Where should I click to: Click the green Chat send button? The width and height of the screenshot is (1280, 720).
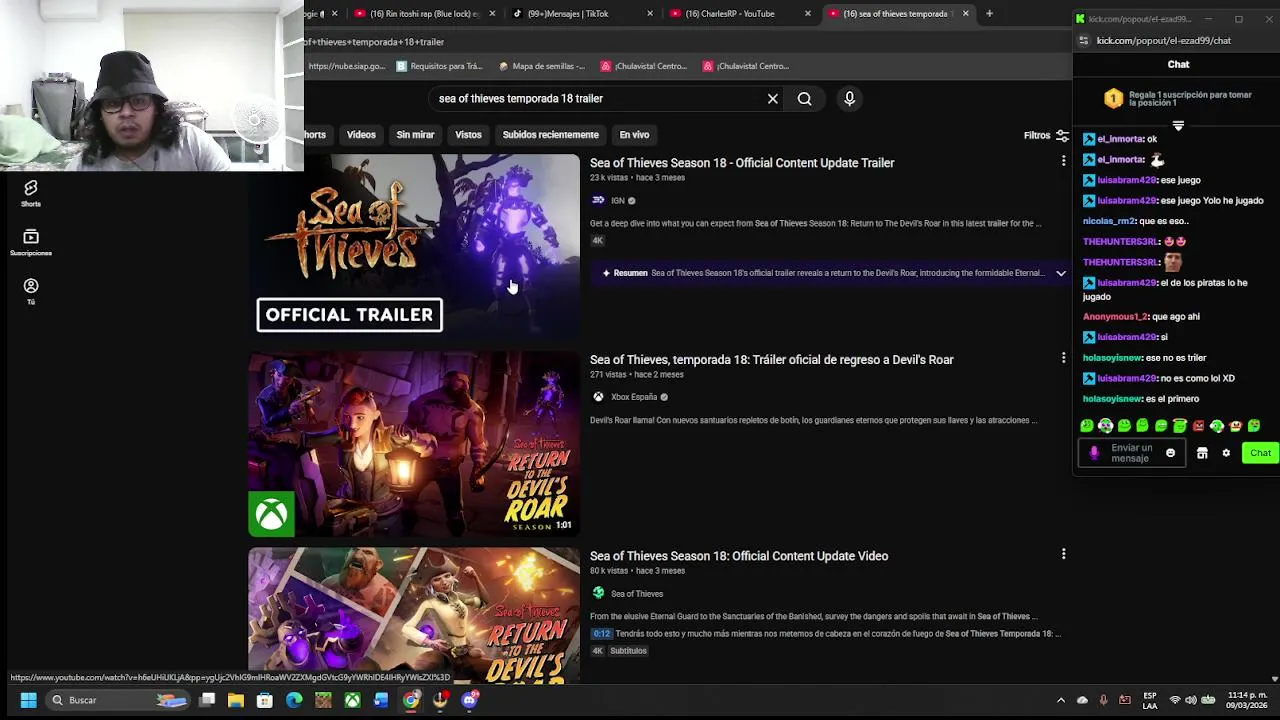click(1260, 453)
